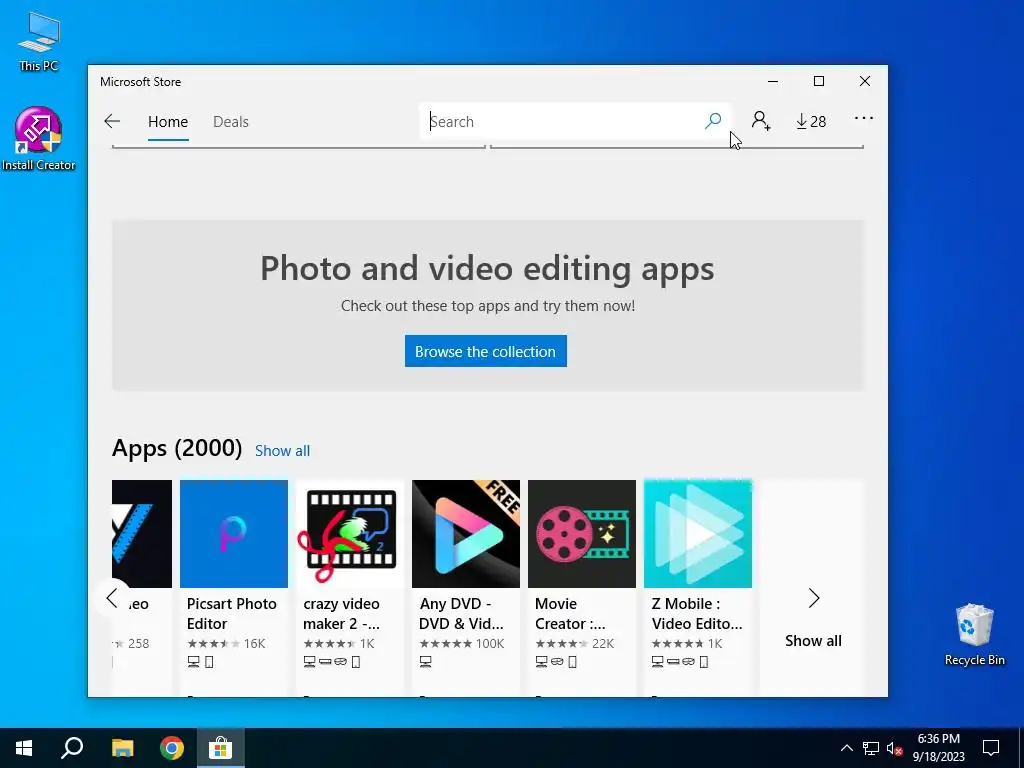This screenshot has height=768, width=1024.
Task: Switch to the Deals tab
Action: 231,121
